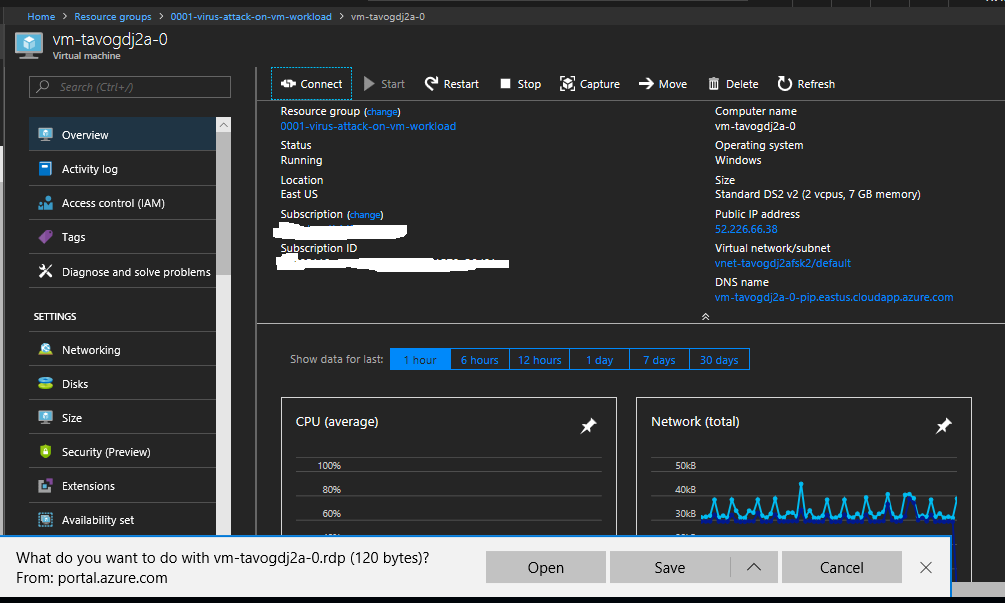
Task: Show data for the last 1 day
Action: 599,359
